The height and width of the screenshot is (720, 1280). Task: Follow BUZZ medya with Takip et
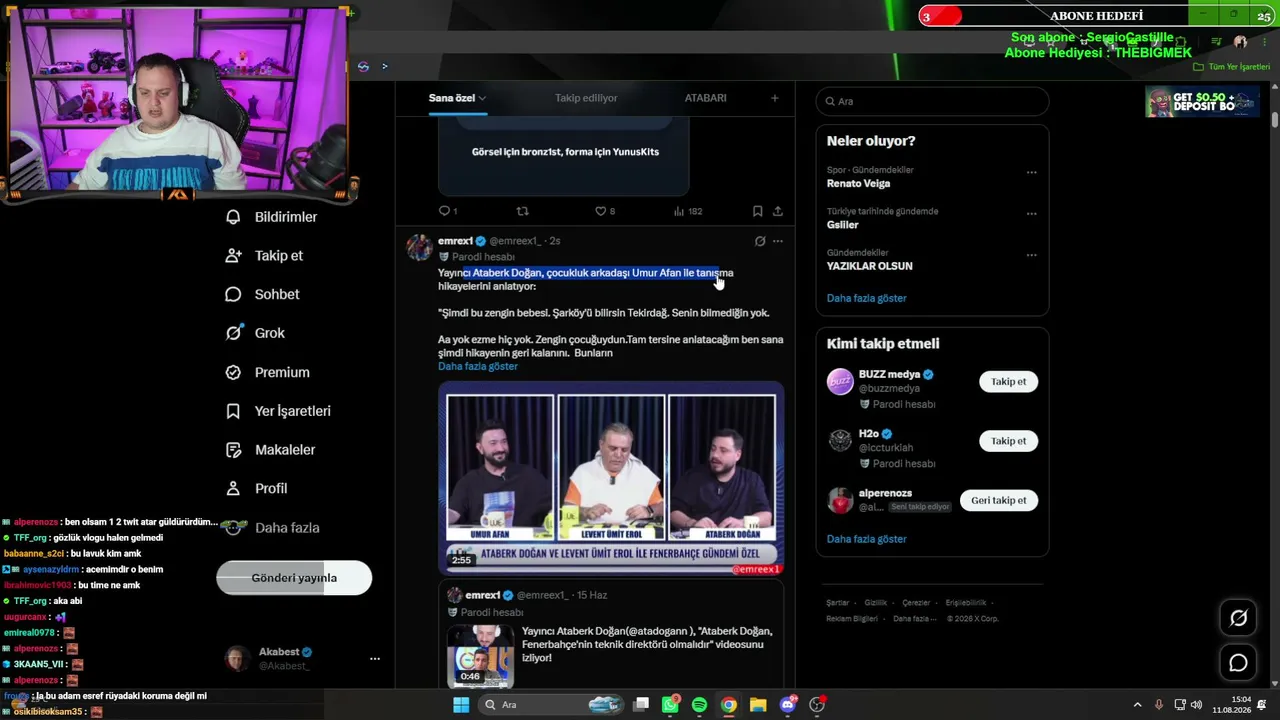(1008, 381)
